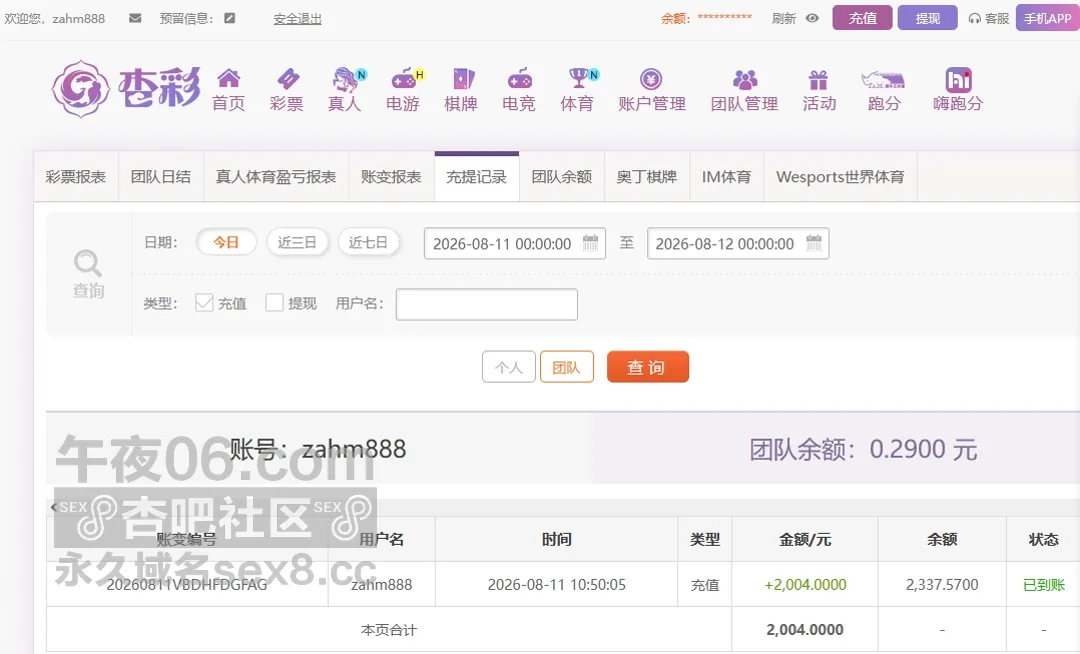Click the start date field 2026-08-11 00:00:00
The width and height of the screenshot is (1080, 654).
515,244
